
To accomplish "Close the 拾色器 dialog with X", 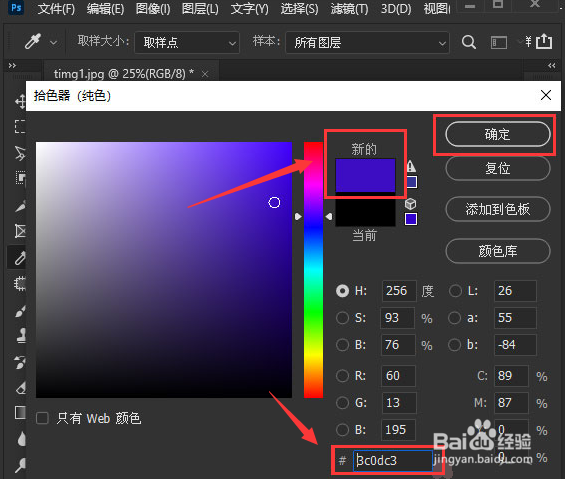I will click(546, 95).
